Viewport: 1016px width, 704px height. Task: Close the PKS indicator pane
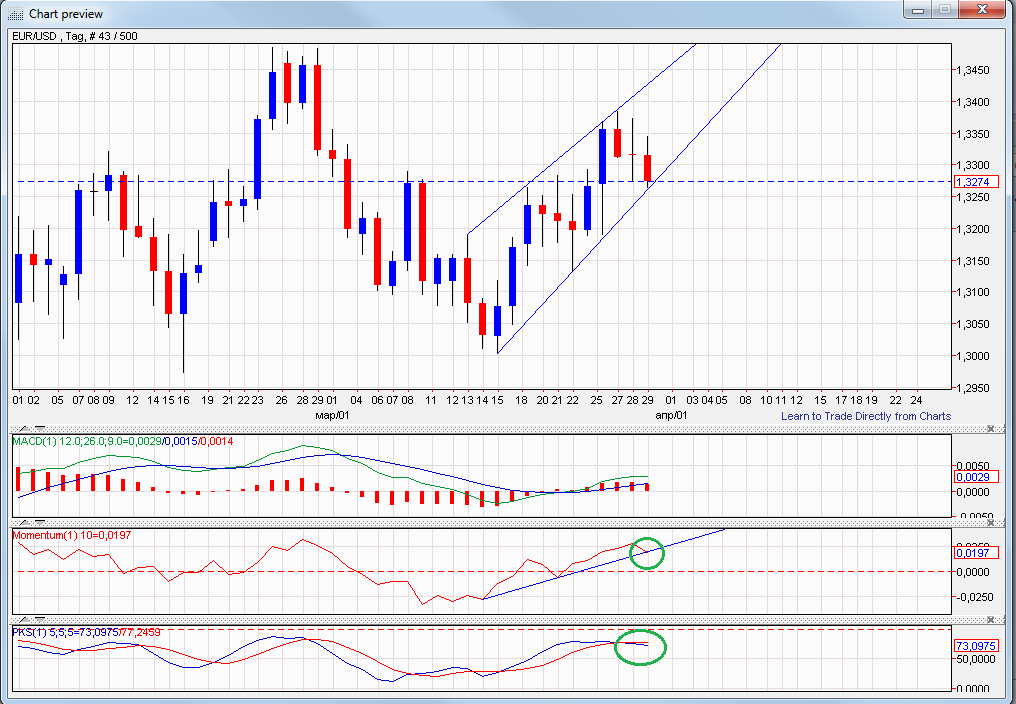tap(991, 620)
